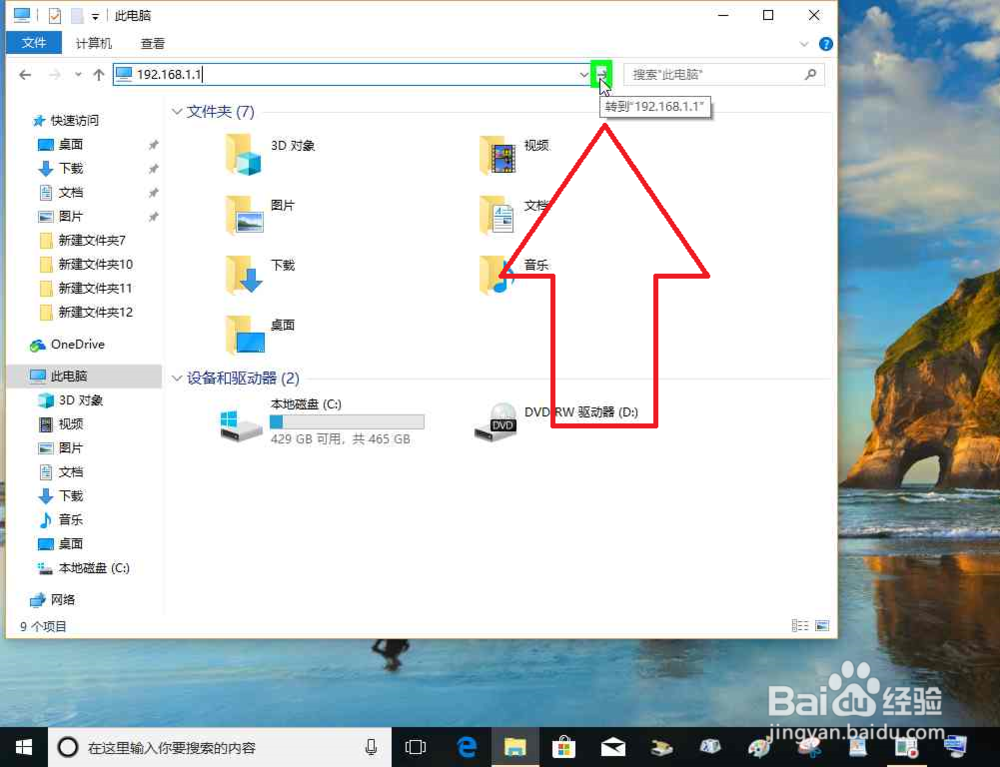Switch to large icons view in status bar

click(x=822, y=625)
